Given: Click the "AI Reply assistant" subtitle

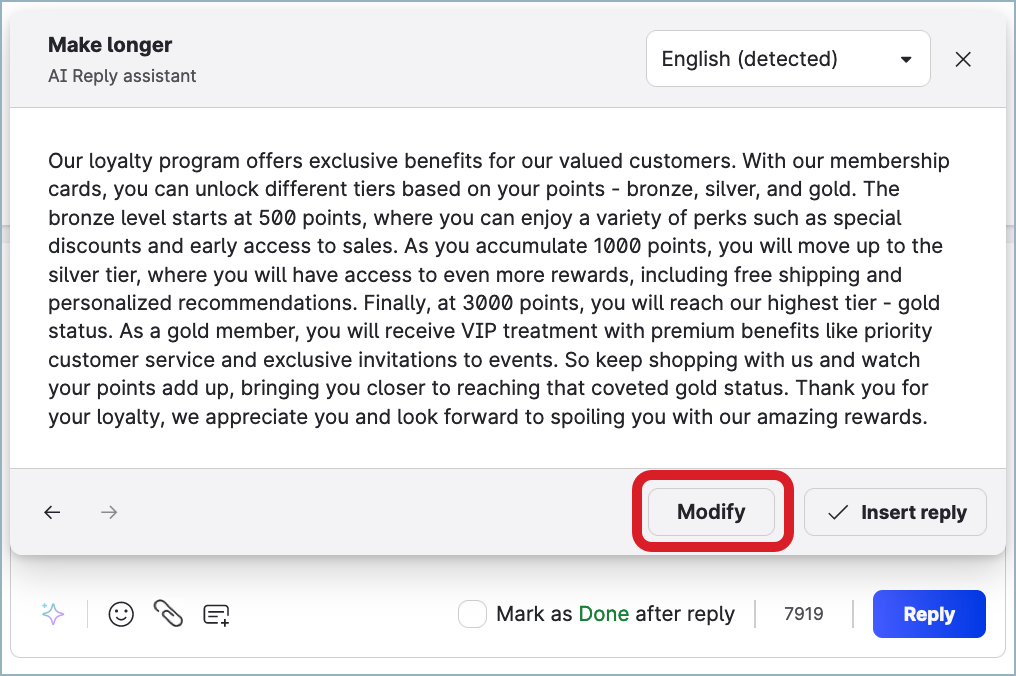Looking at the screenshot, I should click(x=122, y=76).
